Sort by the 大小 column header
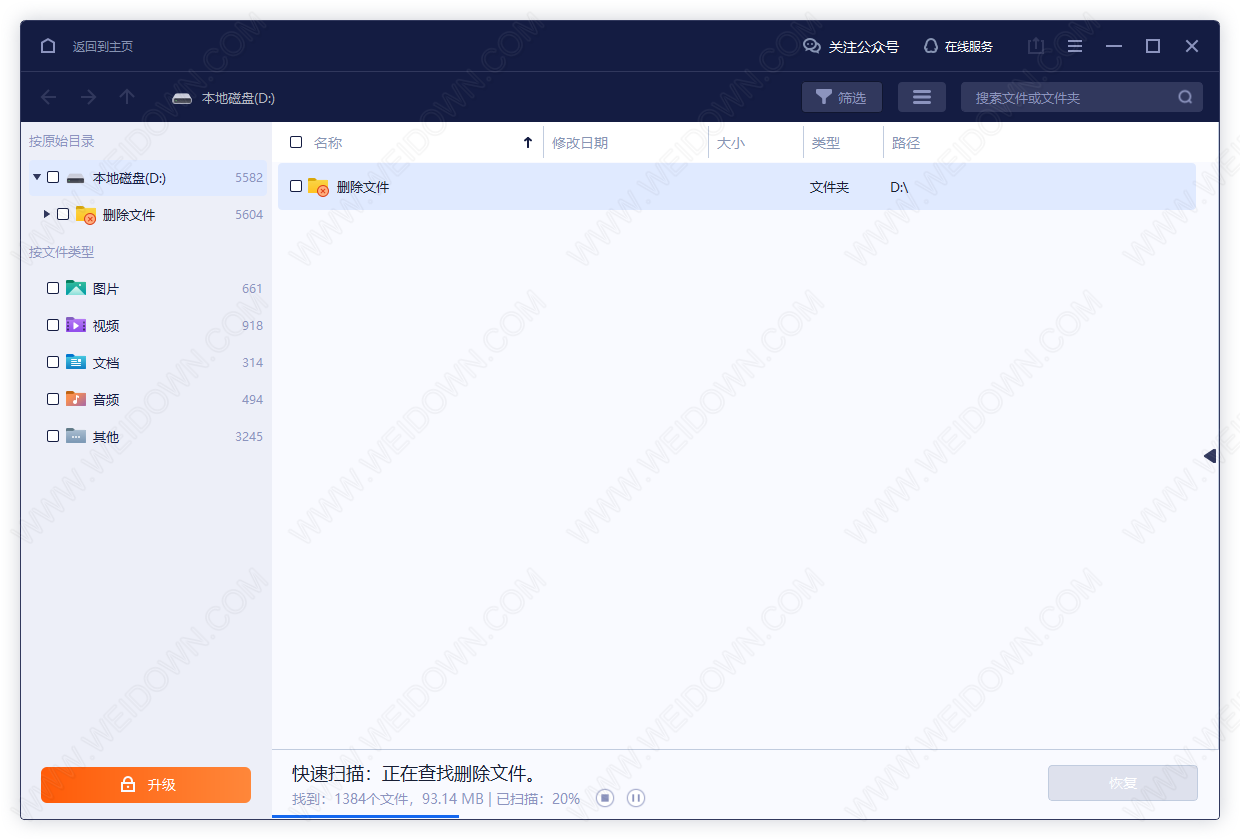The image size is (1240, 840). tap(731, 143)
